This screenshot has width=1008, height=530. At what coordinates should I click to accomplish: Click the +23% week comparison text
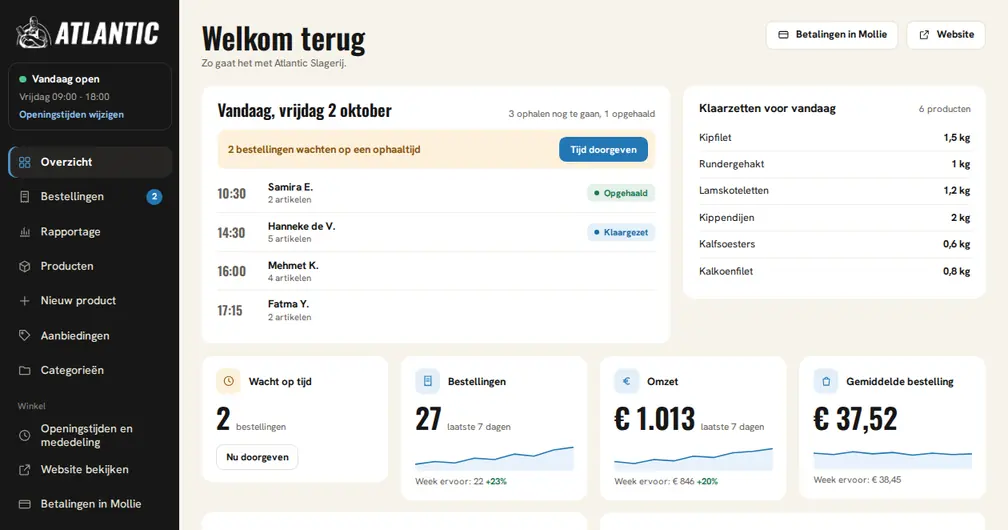tap(496, 481)
